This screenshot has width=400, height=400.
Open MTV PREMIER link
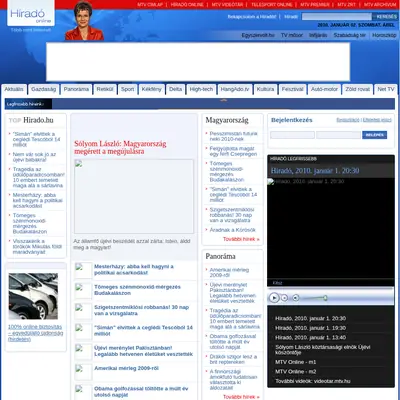point(315,5)
